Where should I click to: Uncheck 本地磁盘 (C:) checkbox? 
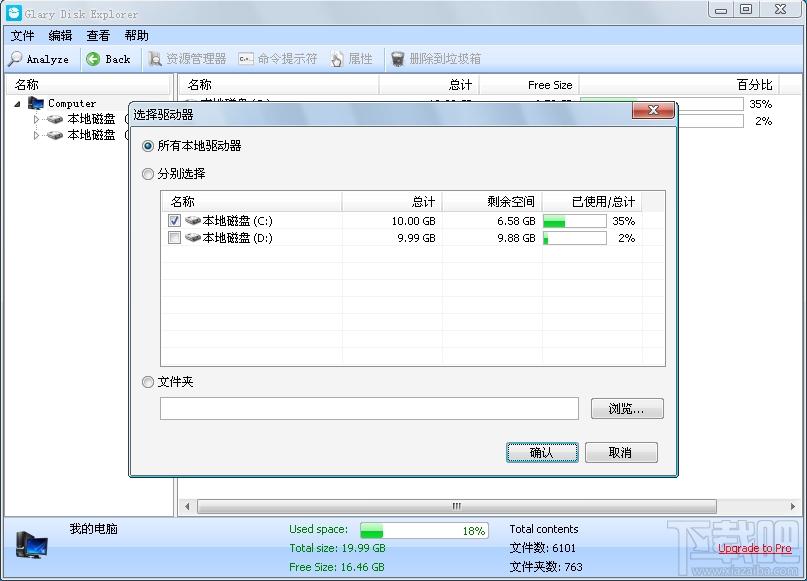(174, 221)
